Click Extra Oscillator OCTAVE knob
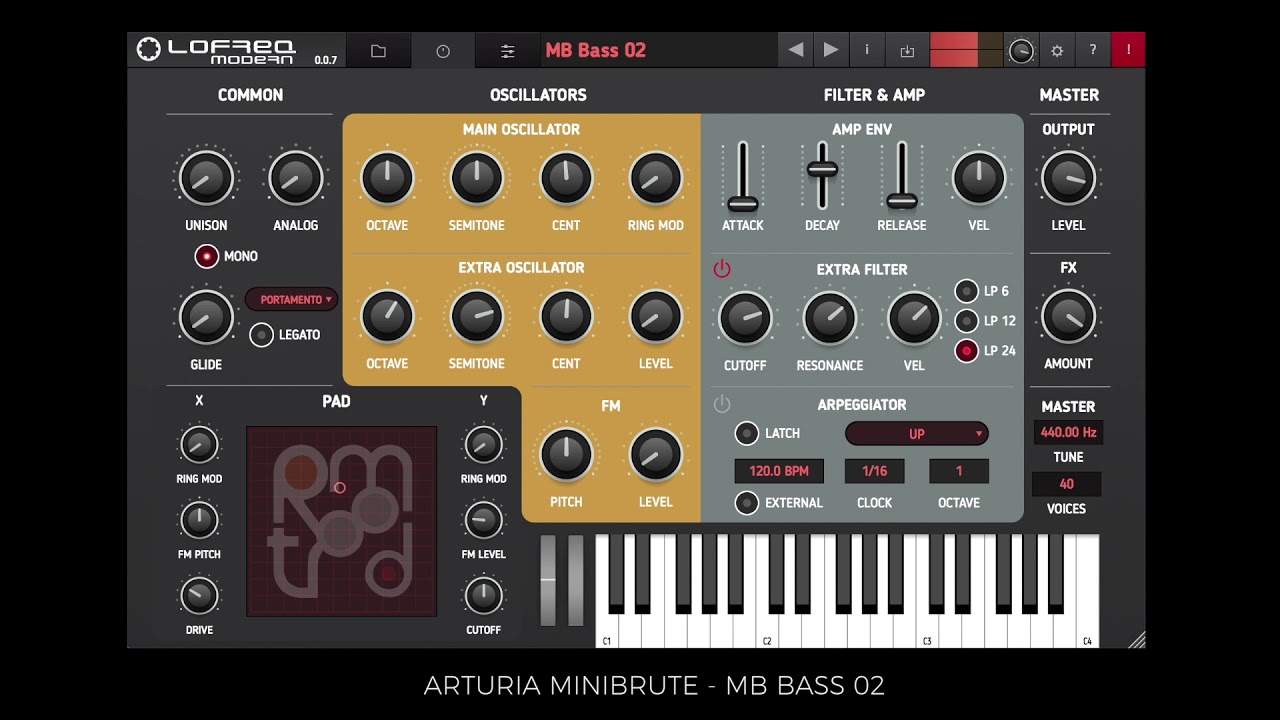The image size is (1280, 720). tap(387, 317)
